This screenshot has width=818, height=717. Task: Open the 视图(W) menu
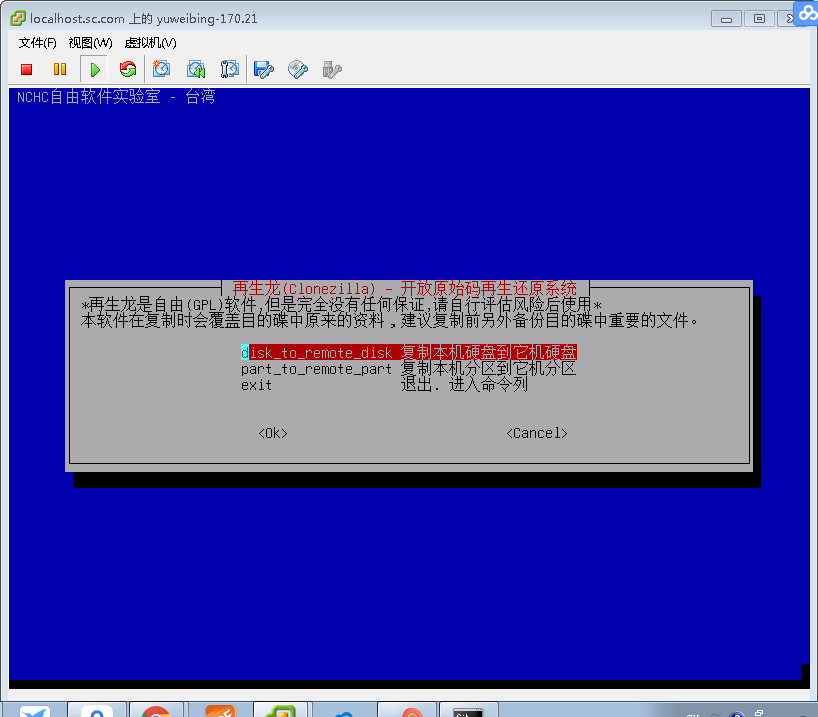click(90, 43)
